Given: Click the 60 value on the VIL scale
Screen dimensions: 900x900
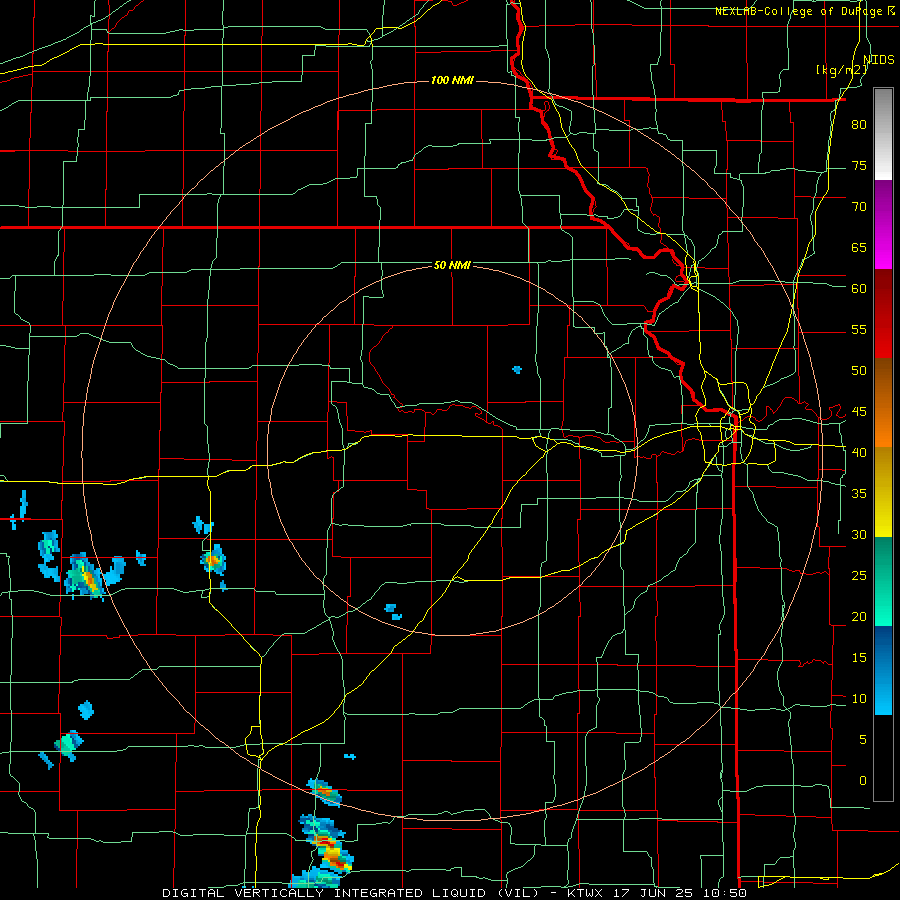Looking at the screenshot, I should coord(859,289).
